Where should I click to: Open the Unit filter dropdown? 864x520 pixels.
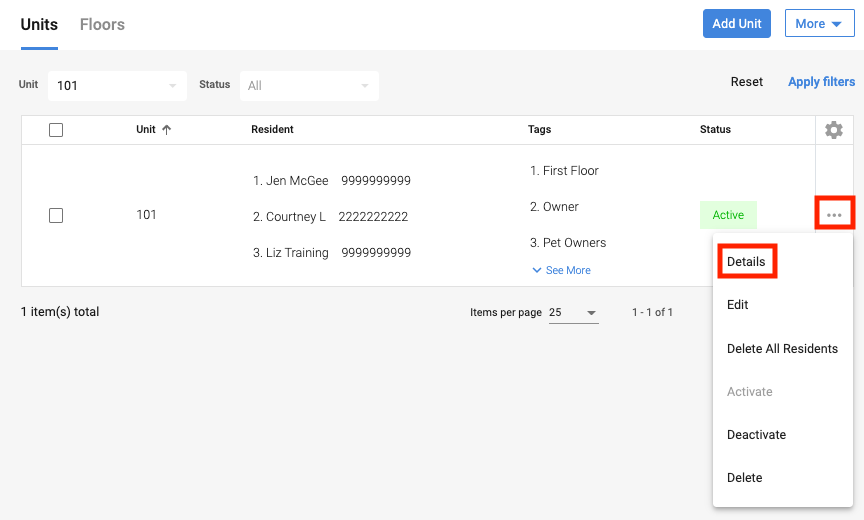tap(117, 86)
